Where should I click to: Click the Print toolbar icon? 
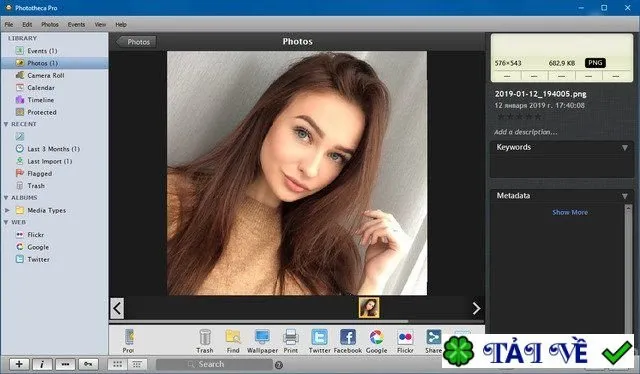[x=291, y=341]
